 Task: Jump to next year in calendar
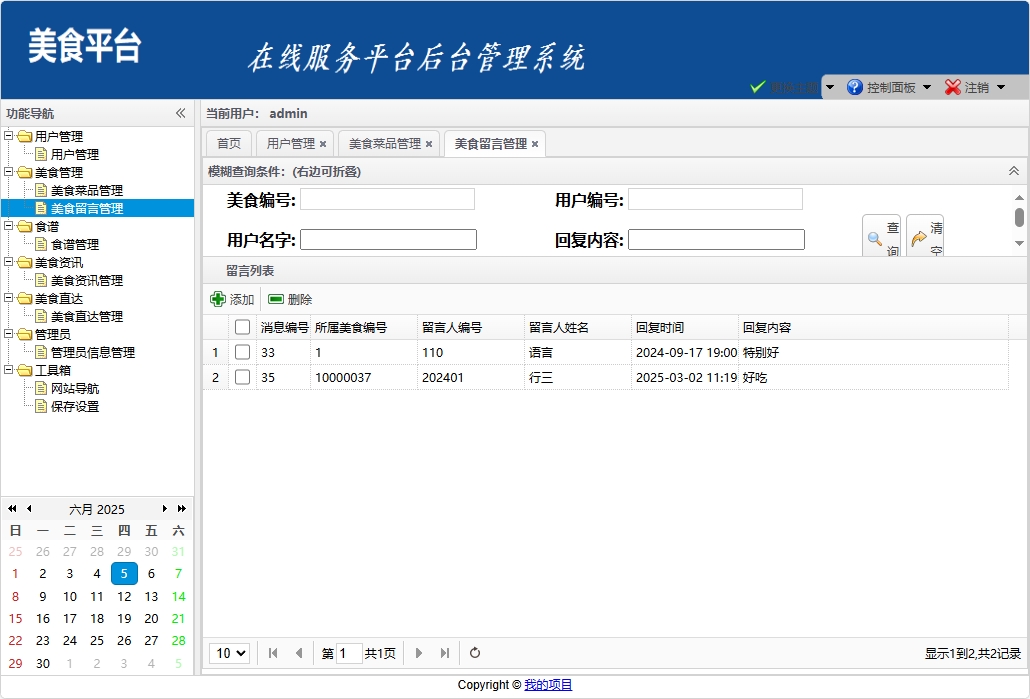coord(182,509)
